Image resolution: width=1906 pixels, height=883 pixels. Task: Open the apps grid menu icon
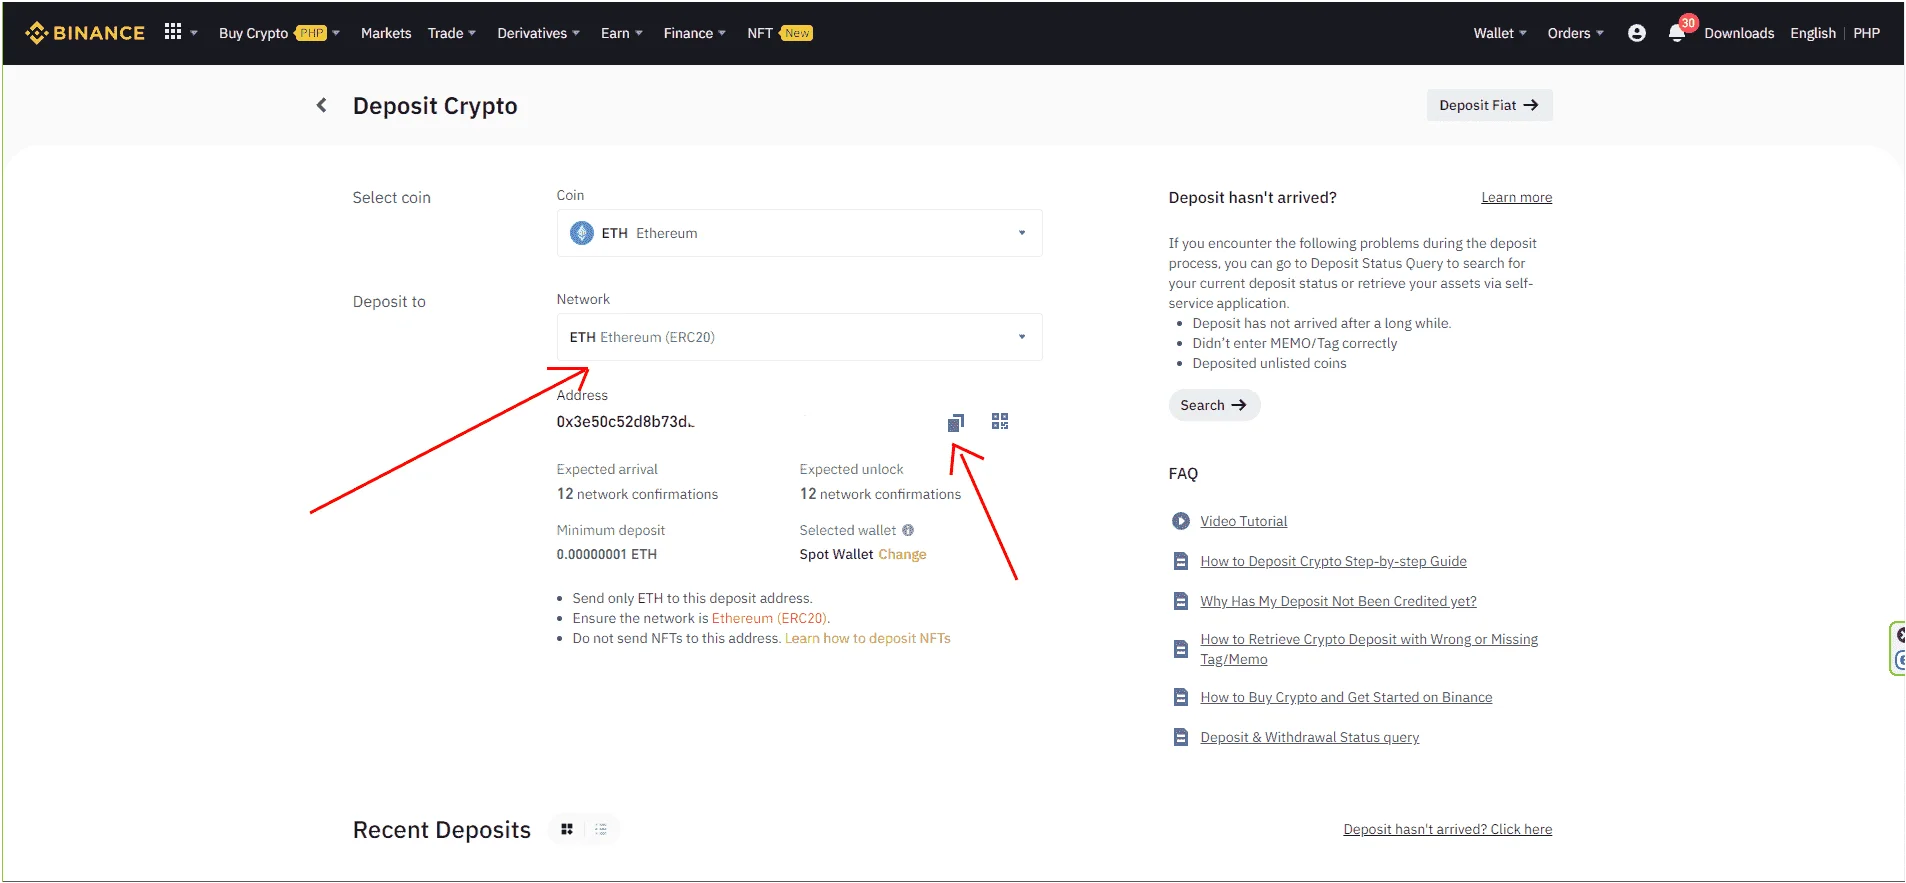[173, 32]
